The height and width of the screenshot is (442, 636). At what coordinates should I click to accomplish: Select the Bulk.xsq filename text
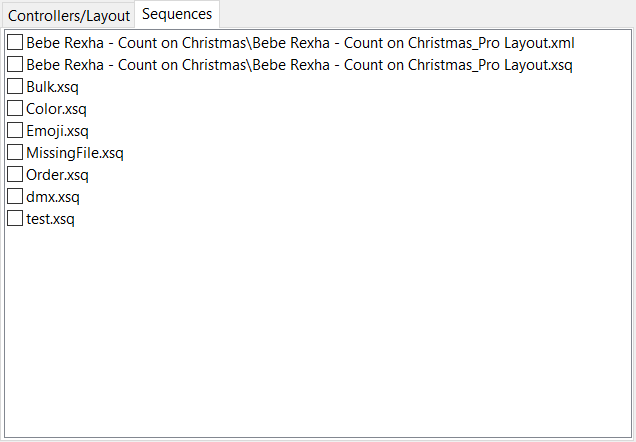[52, 87]
